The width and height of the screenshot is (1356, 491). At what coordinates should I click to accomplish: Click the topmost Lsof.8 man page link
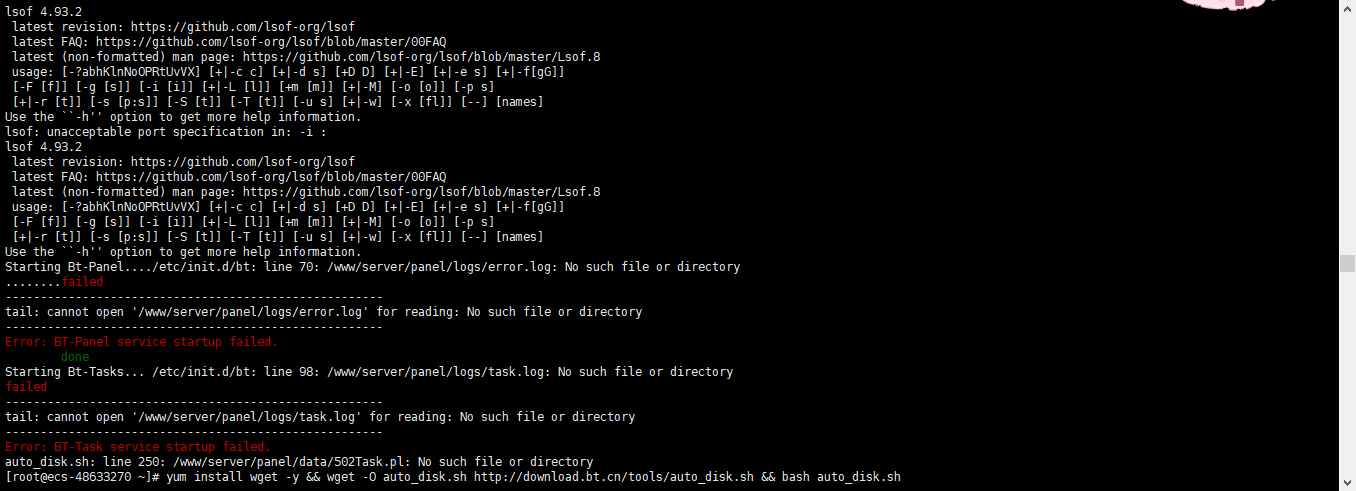[x=422, y=57]
